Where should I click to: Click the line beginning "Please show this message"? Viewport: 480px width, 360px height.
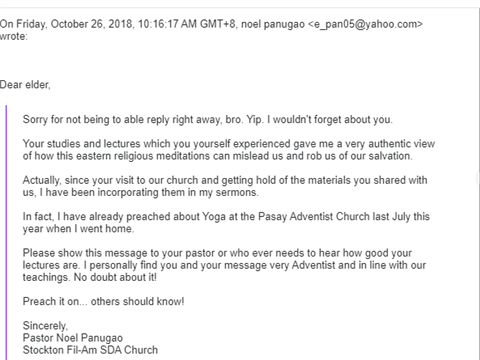coord(217,253)
